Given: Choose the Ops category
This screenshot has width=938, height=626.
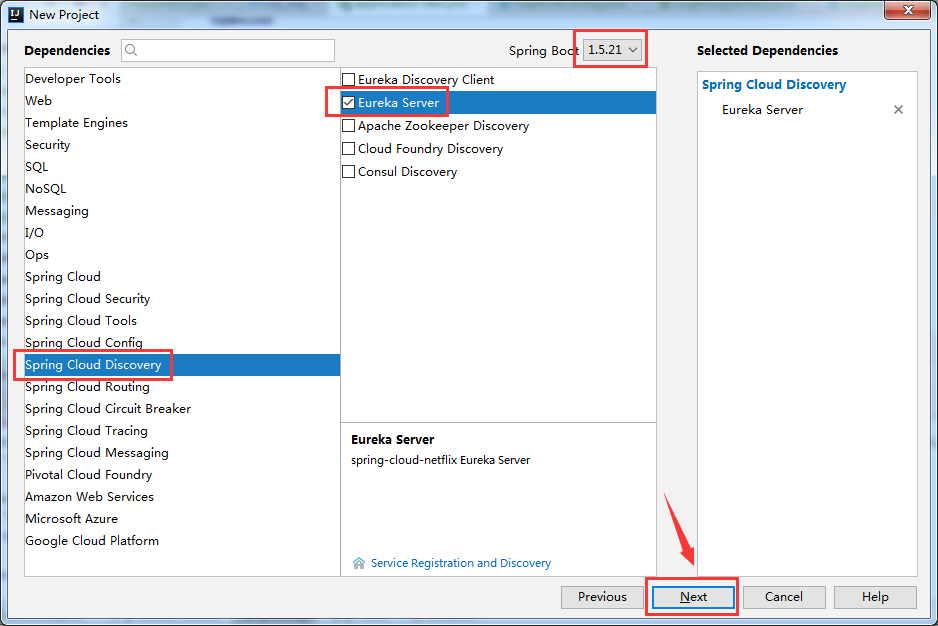Looking at the screenshot, I should 182,255.
